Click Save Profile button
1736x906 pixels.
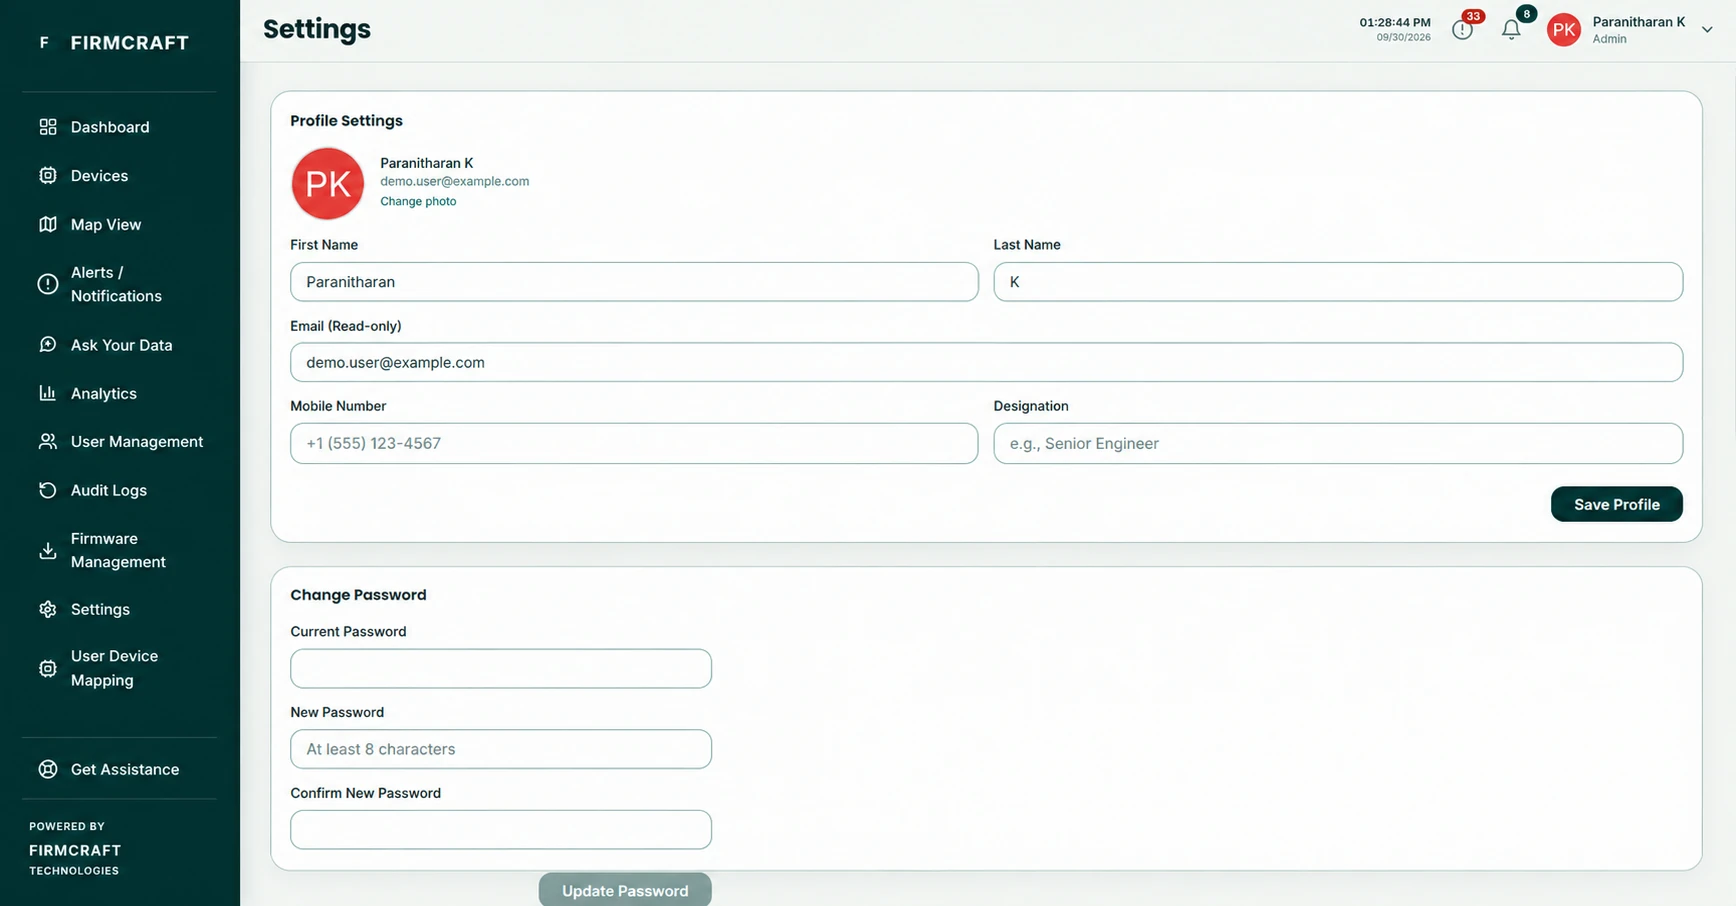(x=1616, y=504)
